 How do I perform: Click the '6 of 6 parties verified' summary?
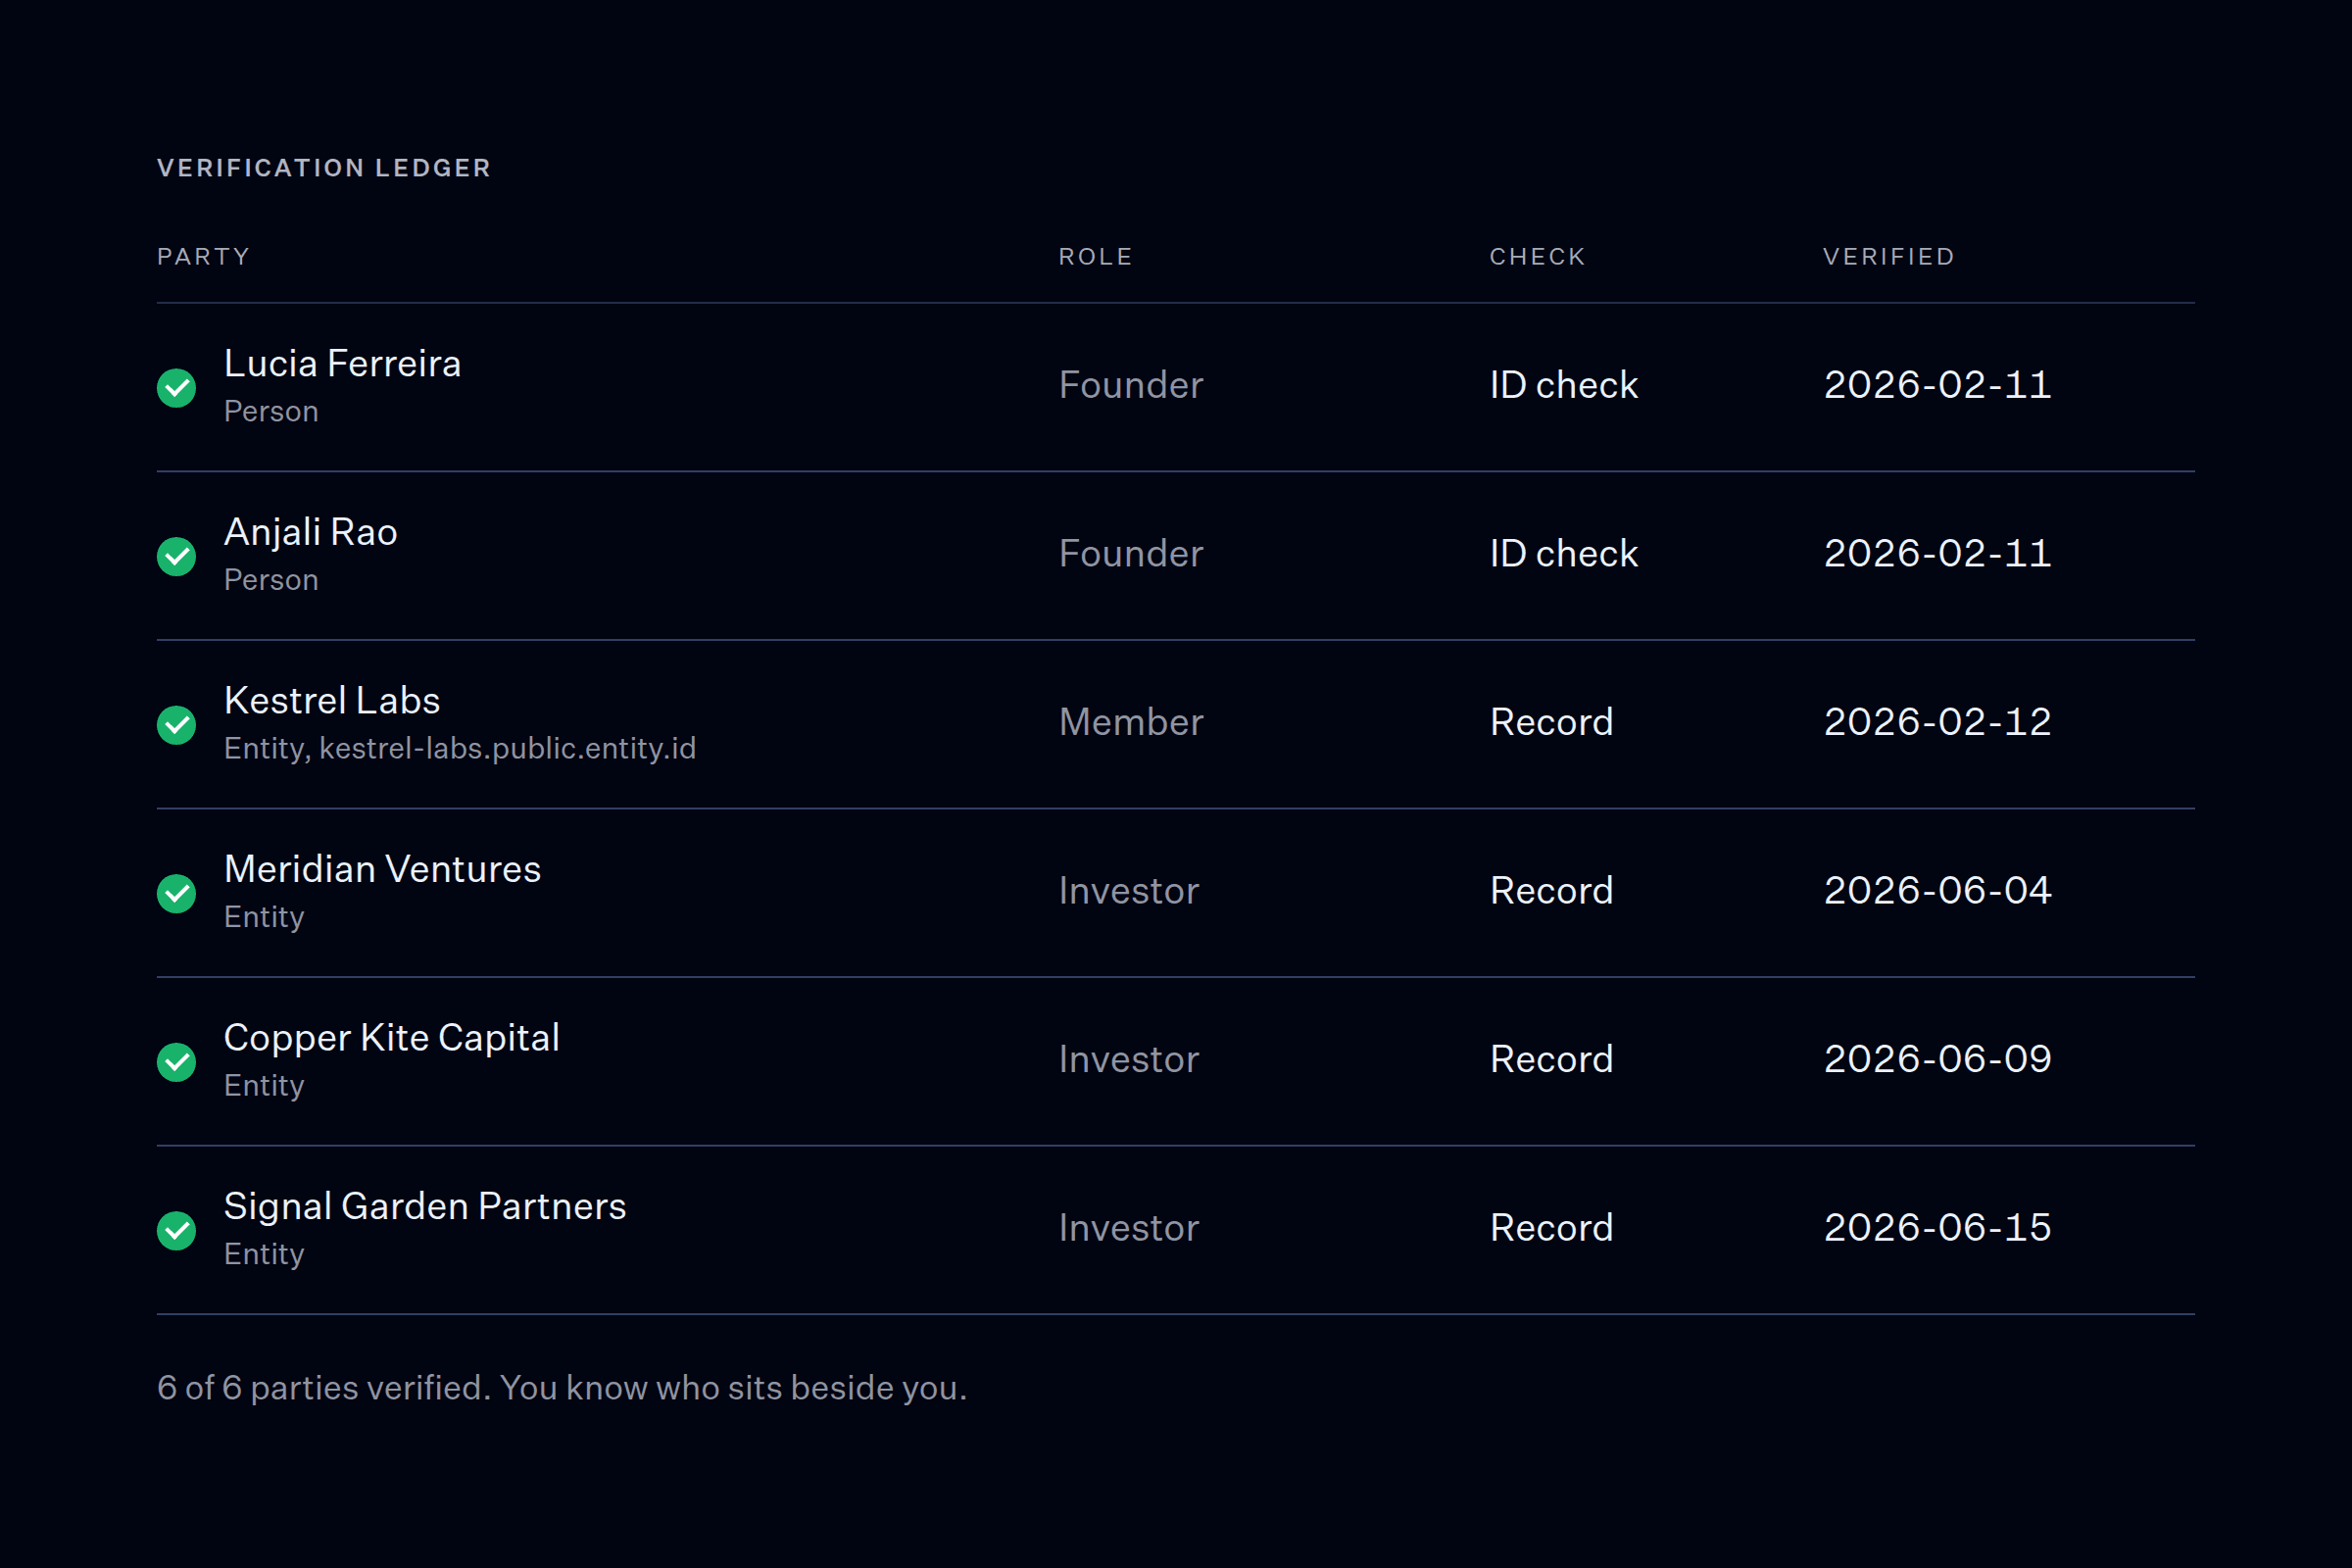[324, 1388]
